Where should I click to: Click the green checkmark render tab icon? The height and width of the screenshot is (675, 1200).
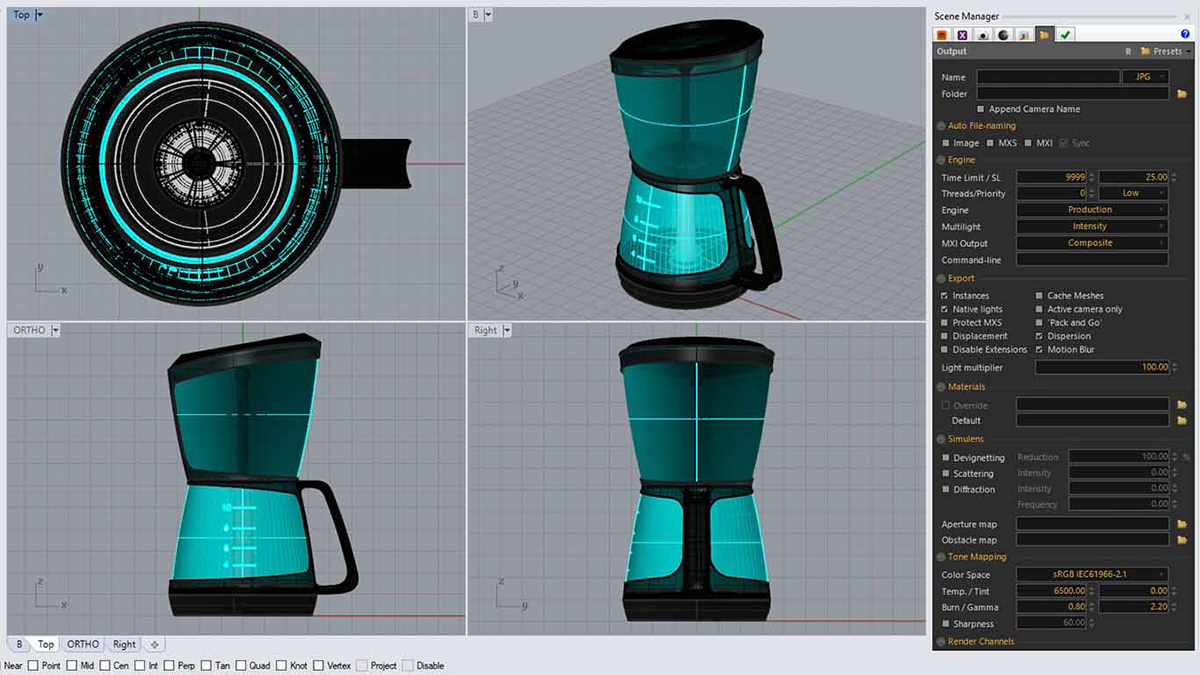point(1065,34)
